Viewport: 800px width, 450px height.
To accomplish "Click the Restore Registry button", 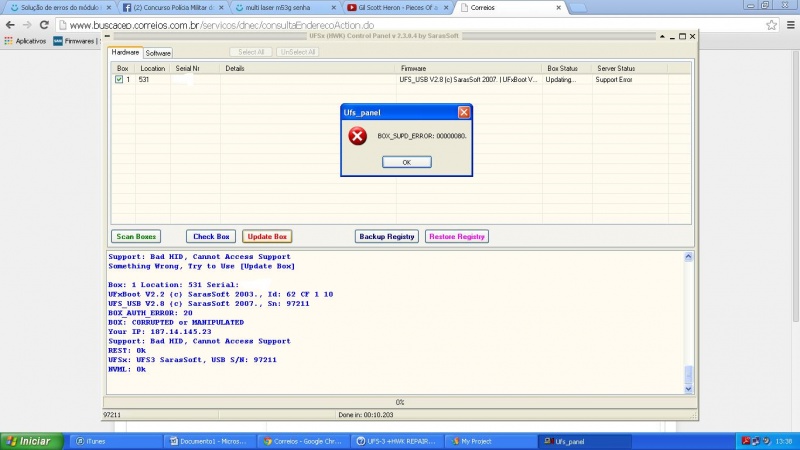I will (457, 237).
